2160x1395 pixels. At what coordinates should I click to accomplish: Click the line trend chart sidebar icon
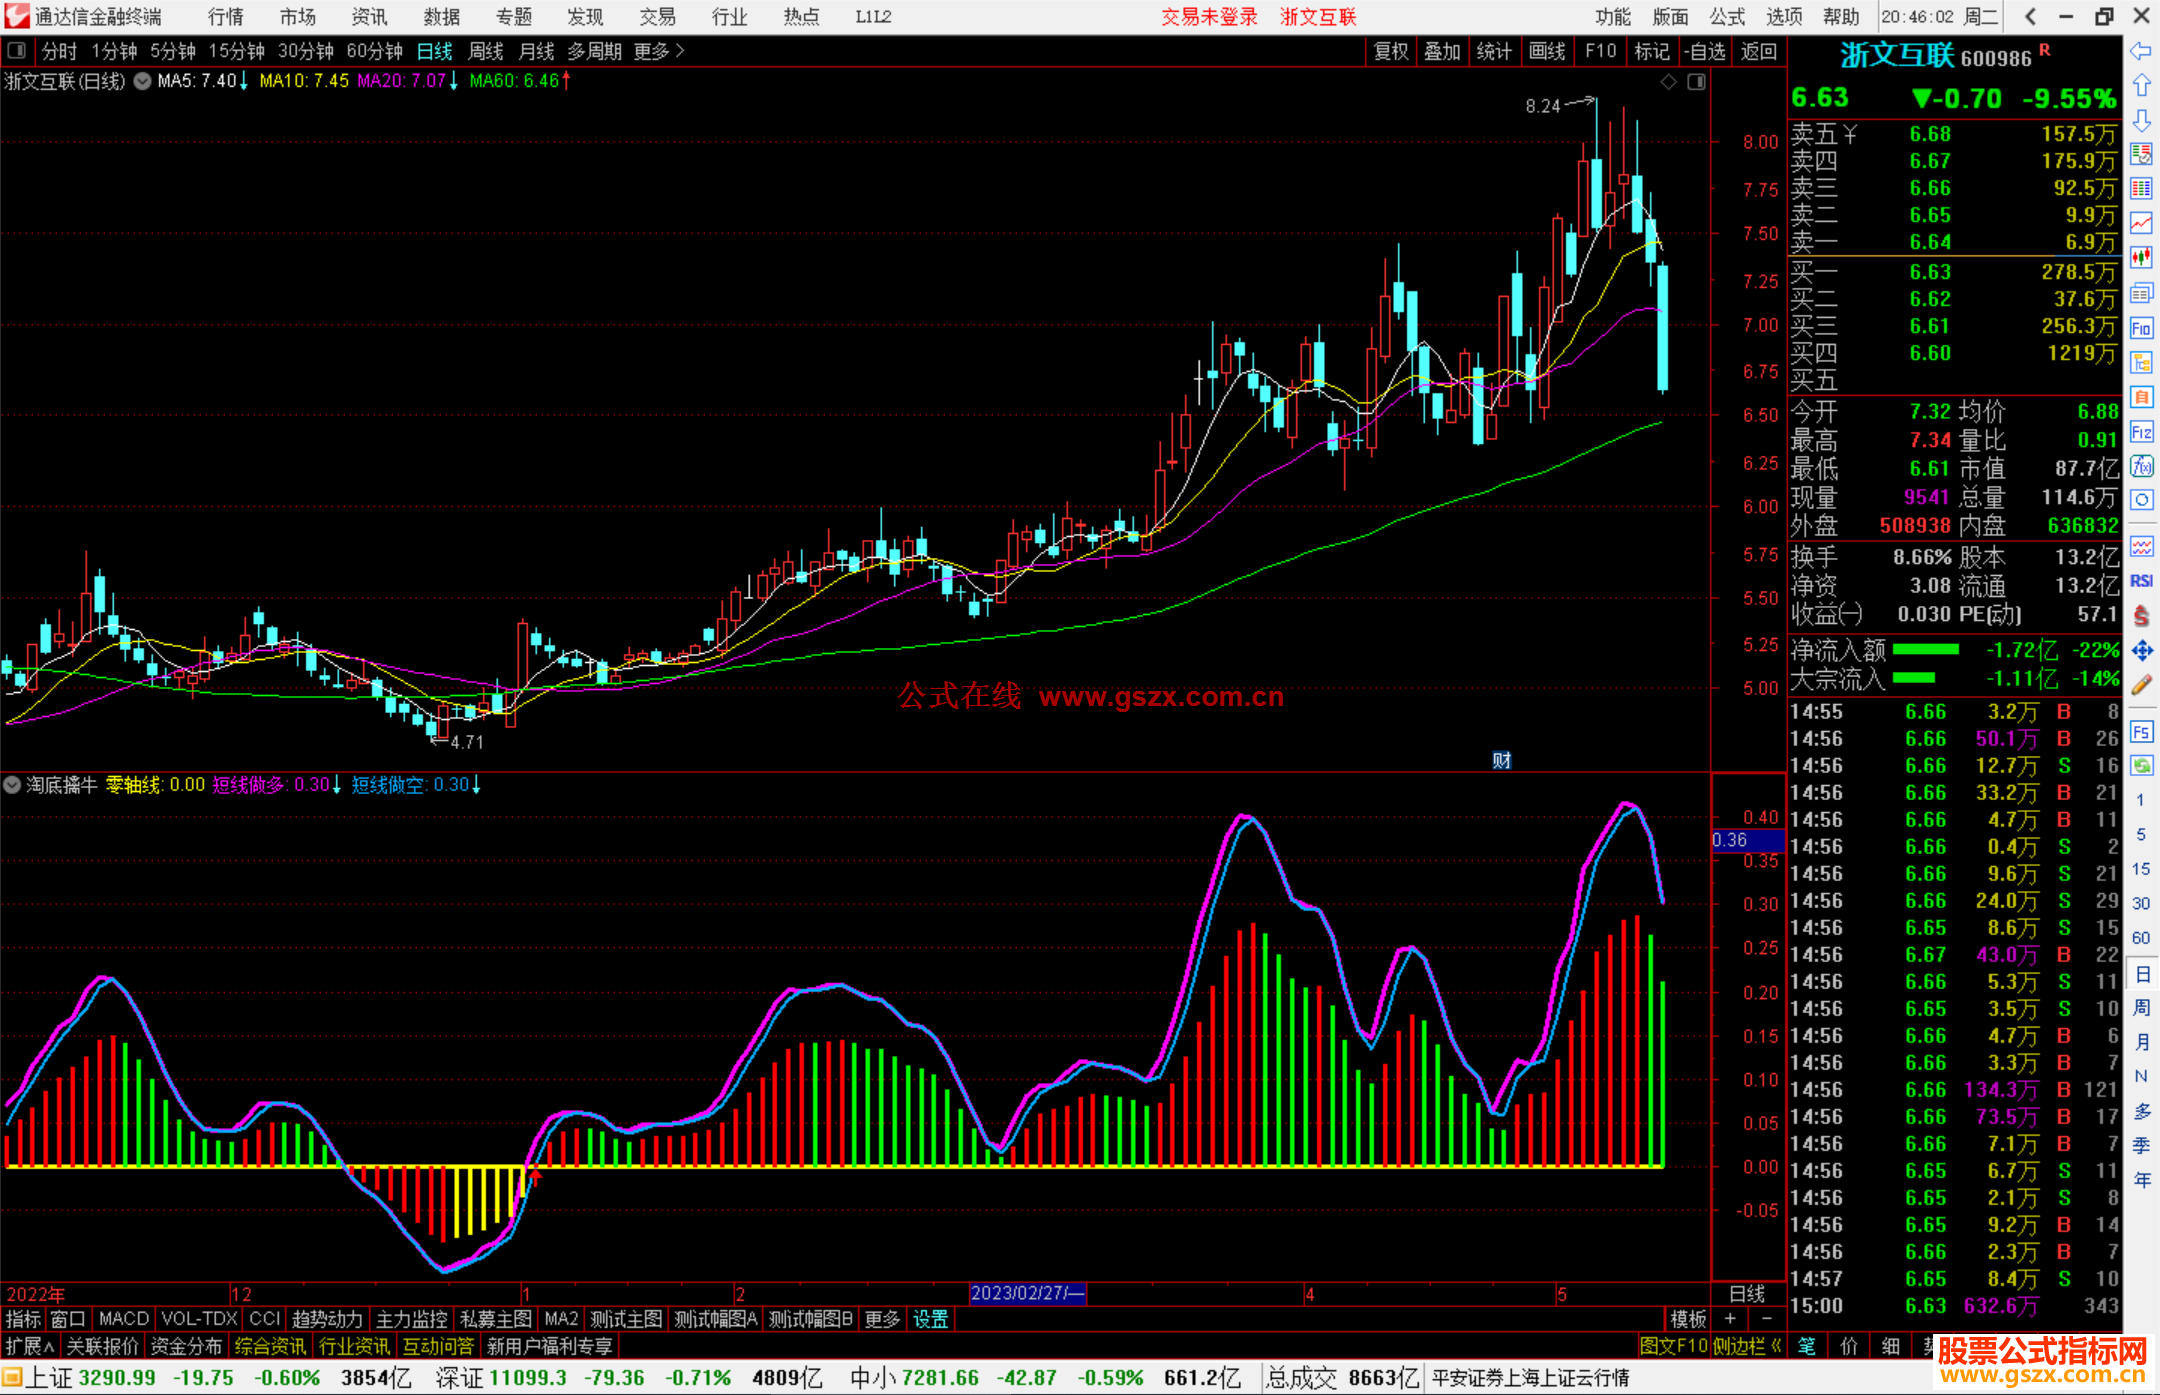point(2141,223)
